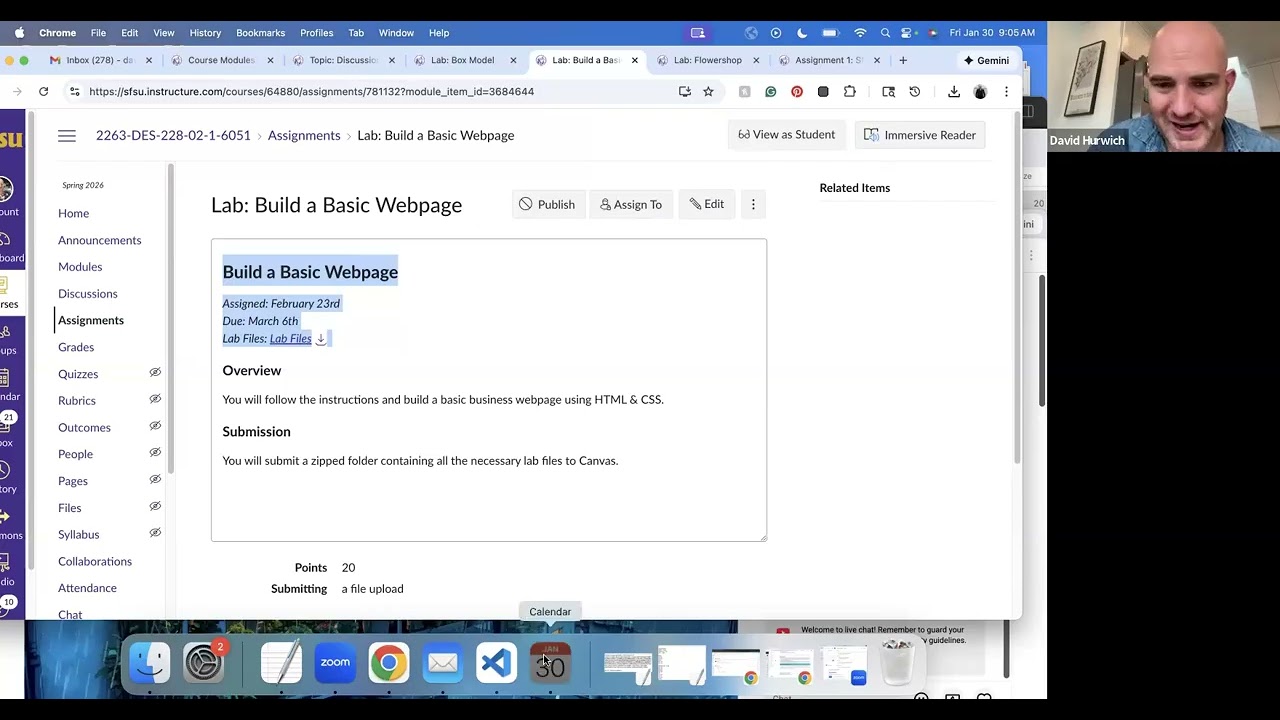Open Visual Studio Code from the Dock
The height and width of the screenshot is (720, 1280).
(x=496, y=662)
